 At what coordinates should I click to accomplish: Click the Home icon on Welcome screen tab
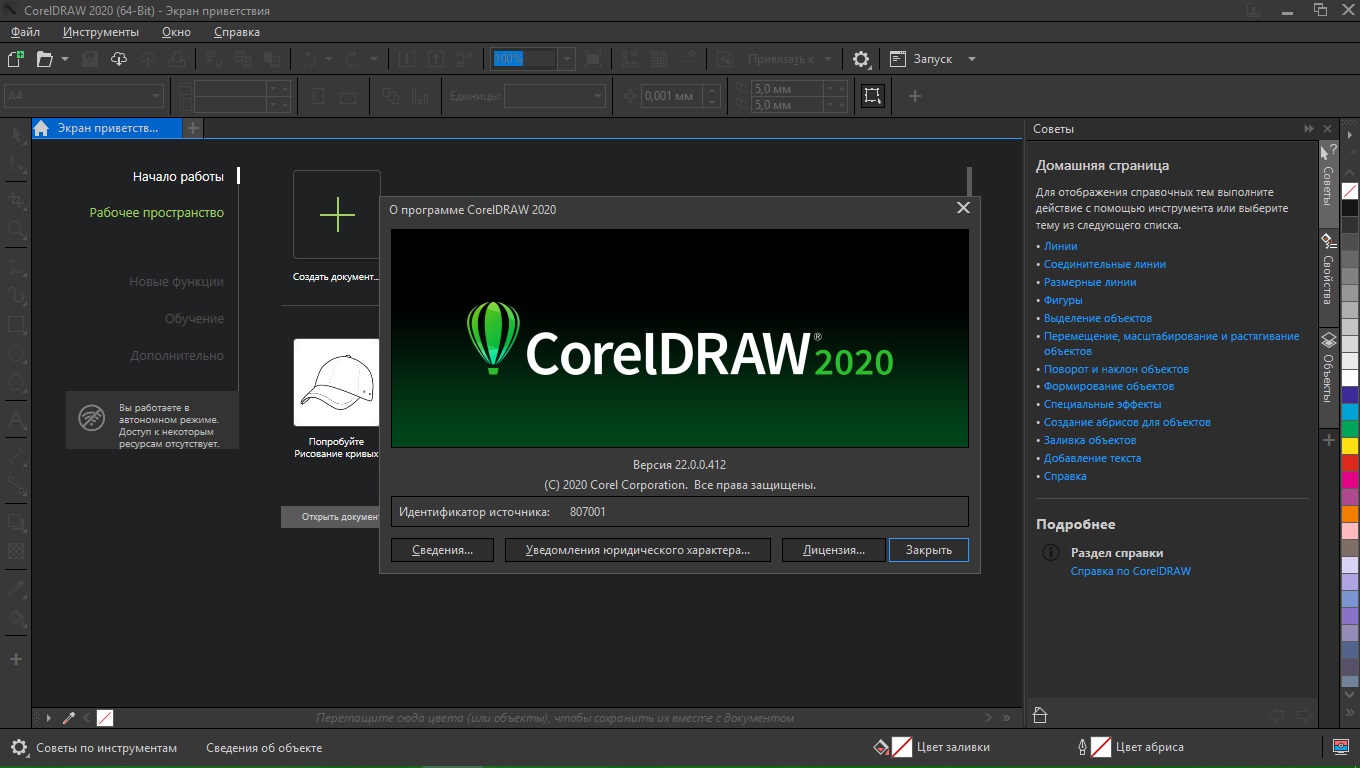click(x=41, y=128)
